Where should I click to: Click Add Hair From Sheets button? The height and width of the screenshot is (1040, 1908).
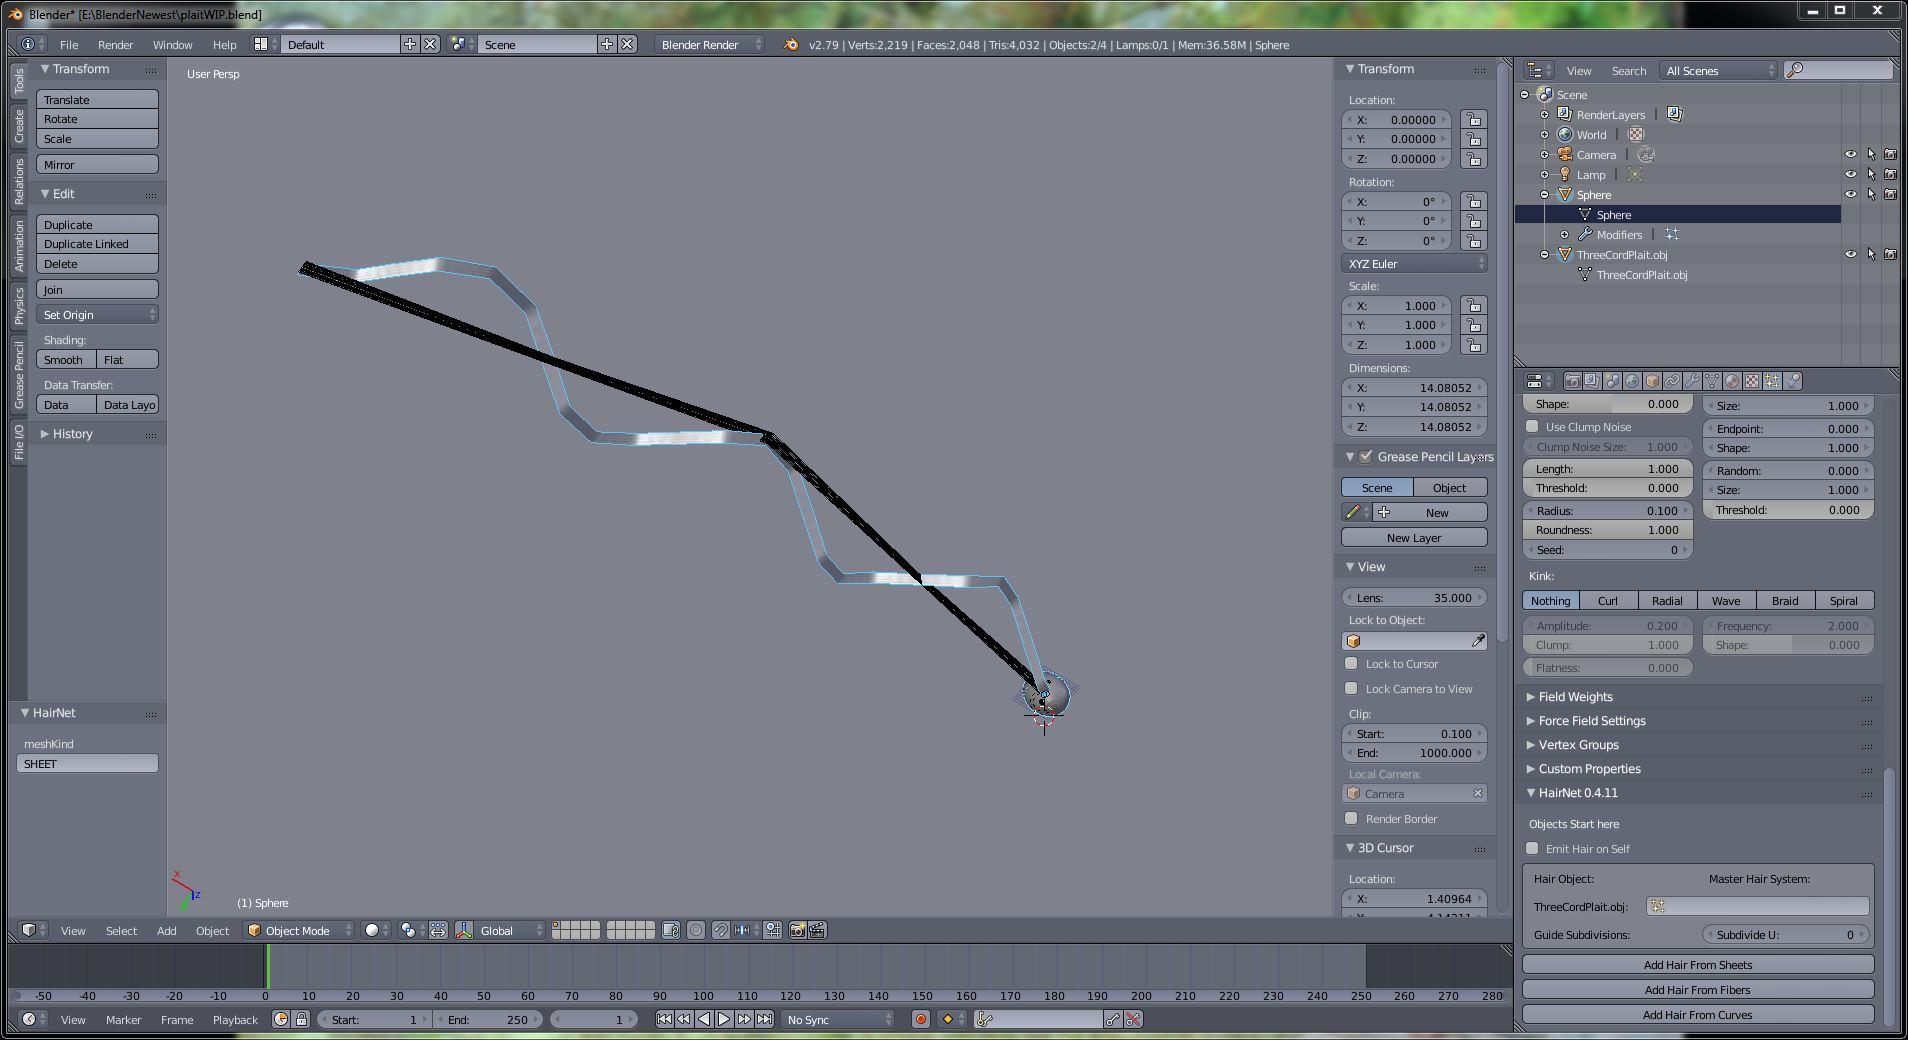pos(1698,965)
